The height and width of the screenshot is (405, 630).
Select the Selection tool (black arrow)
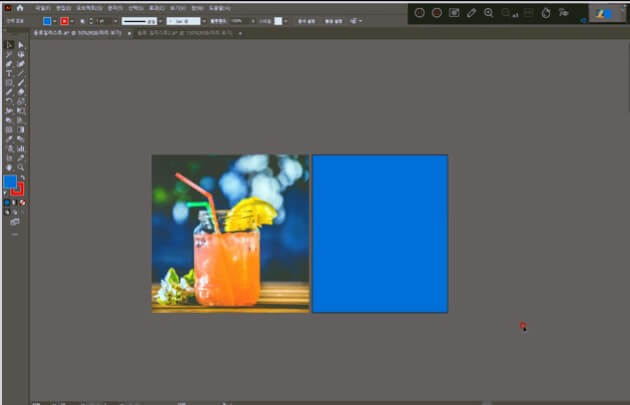[9, 45]
